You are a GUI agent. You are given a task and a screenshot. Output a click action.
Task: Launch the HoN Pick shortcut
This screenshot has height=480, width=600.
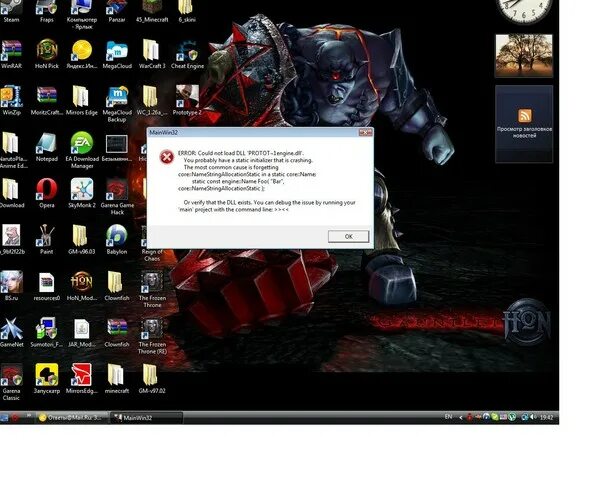click(x=47, y=54)
